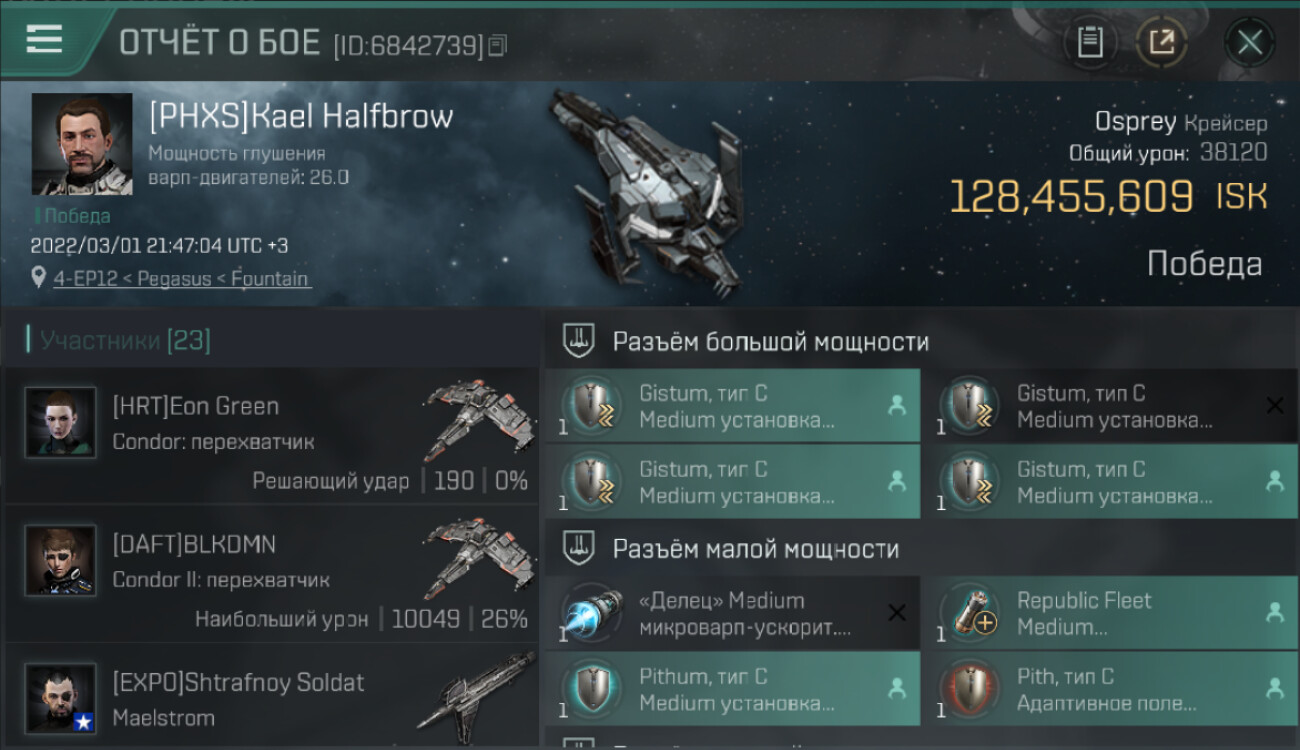Open the Pithum type C module
Image resolution: width=1300 pixels, height=750 pixels.
pyautogui.click(x=733, y=689)
